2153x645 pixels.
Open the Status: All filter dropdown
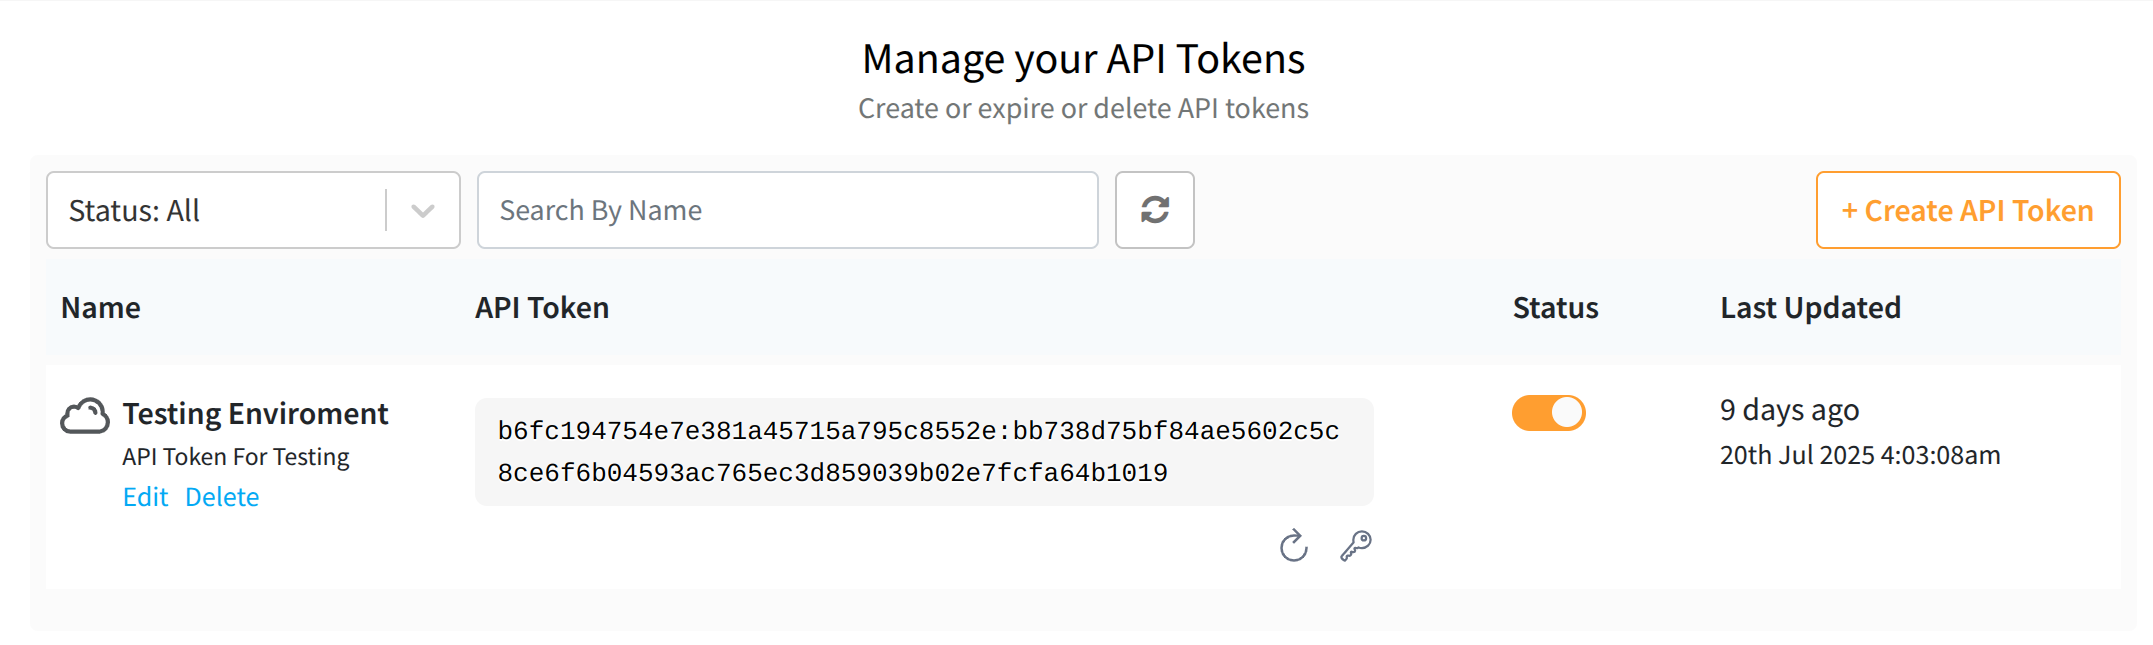tap(215, 210)
